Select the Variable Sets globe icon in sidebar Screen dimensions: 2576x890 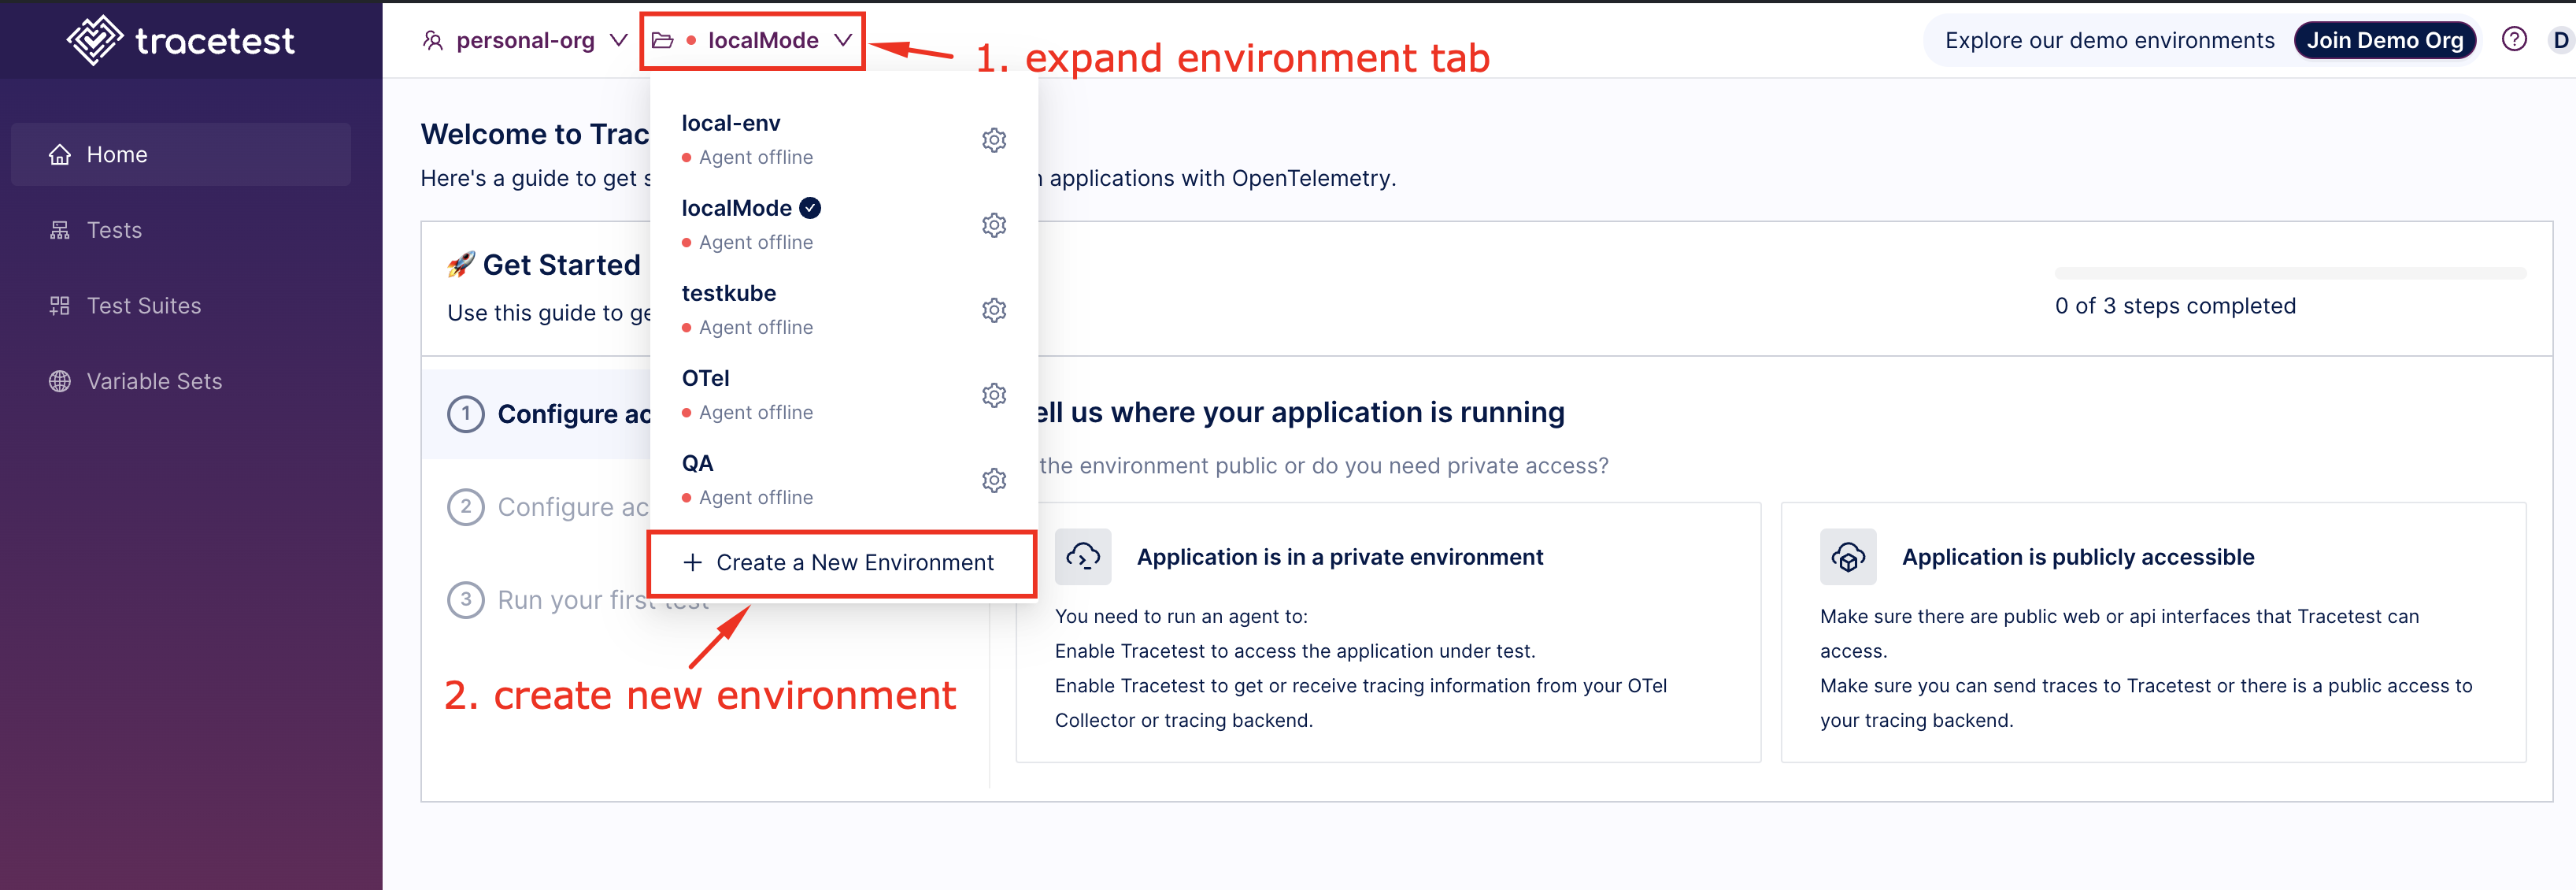click(x=59, y=380)
